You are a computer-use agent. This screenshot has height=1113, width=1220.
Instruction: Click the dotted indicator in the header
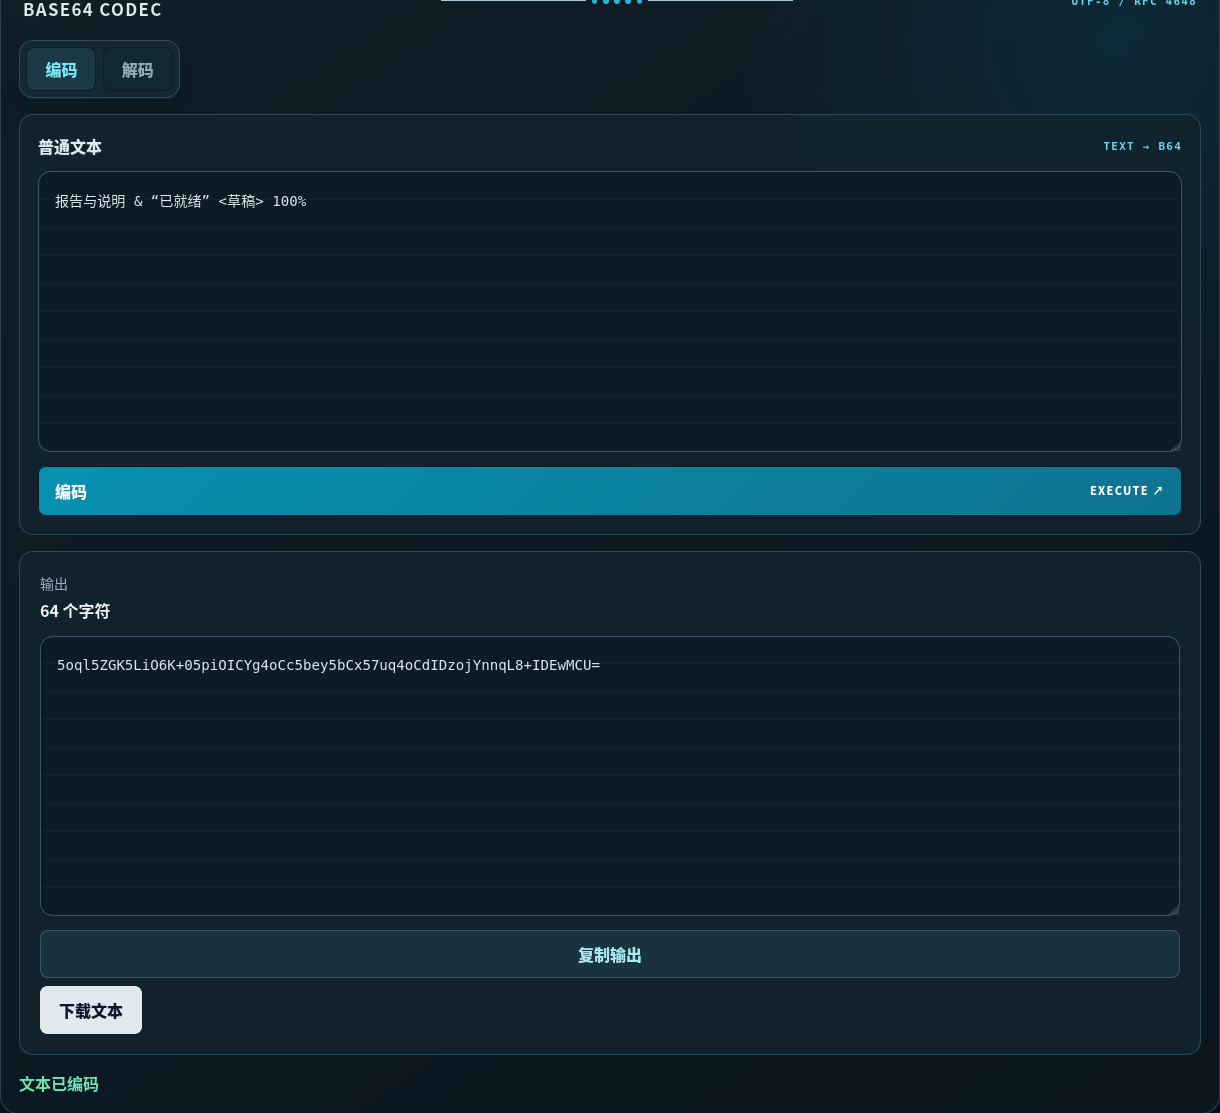pyautogui.click(x=617, y=2)
